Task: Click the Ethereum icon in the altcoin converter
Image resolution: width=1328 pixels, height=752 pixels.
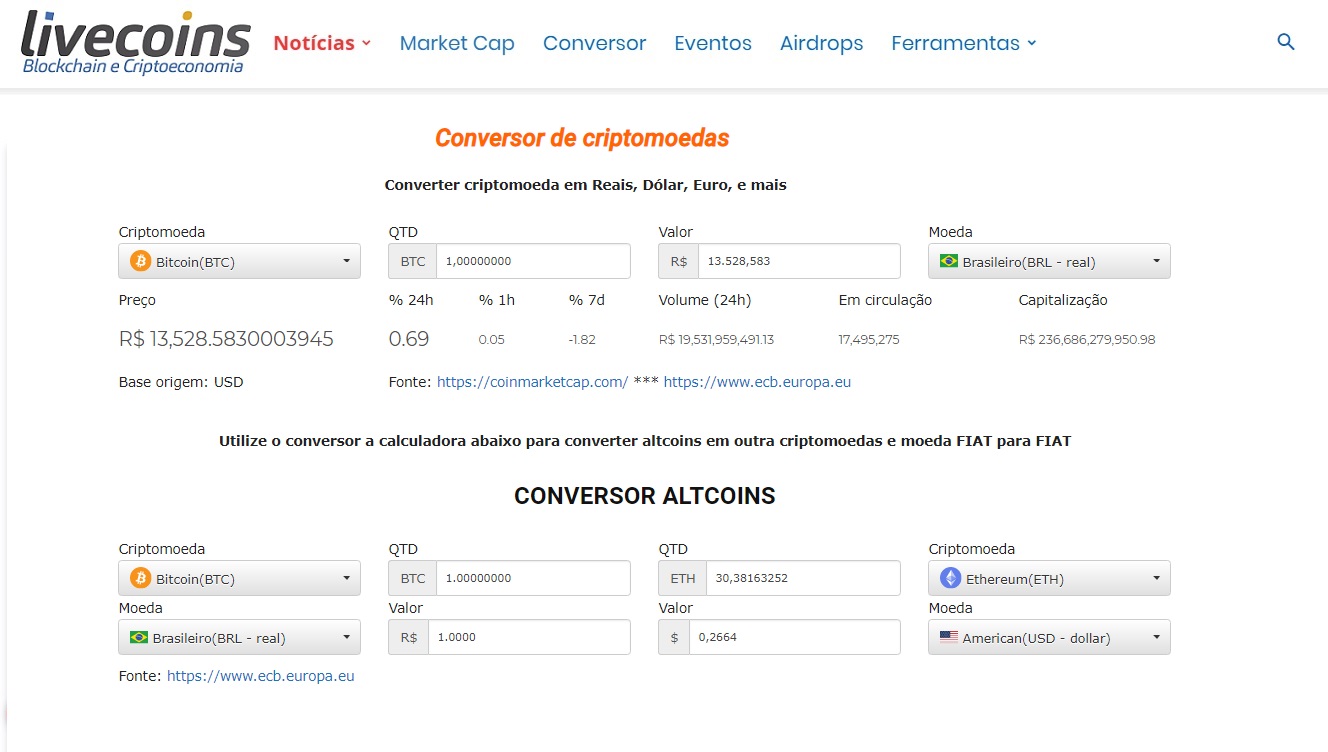Action: click(x=950, y=579)
